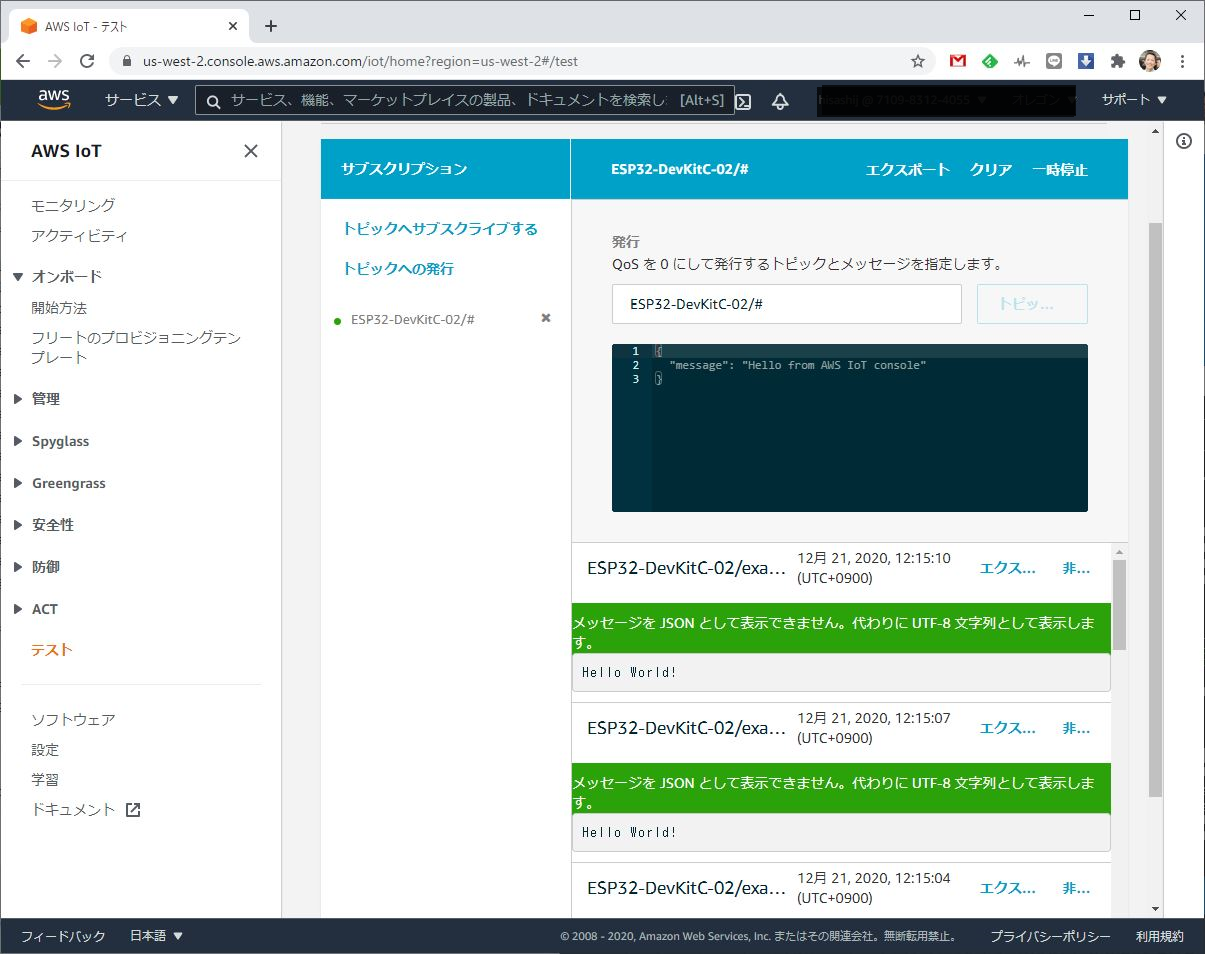This screenshot has height=954, width=1205.
Task: Click the site lock icon
Action: point(126,61)
